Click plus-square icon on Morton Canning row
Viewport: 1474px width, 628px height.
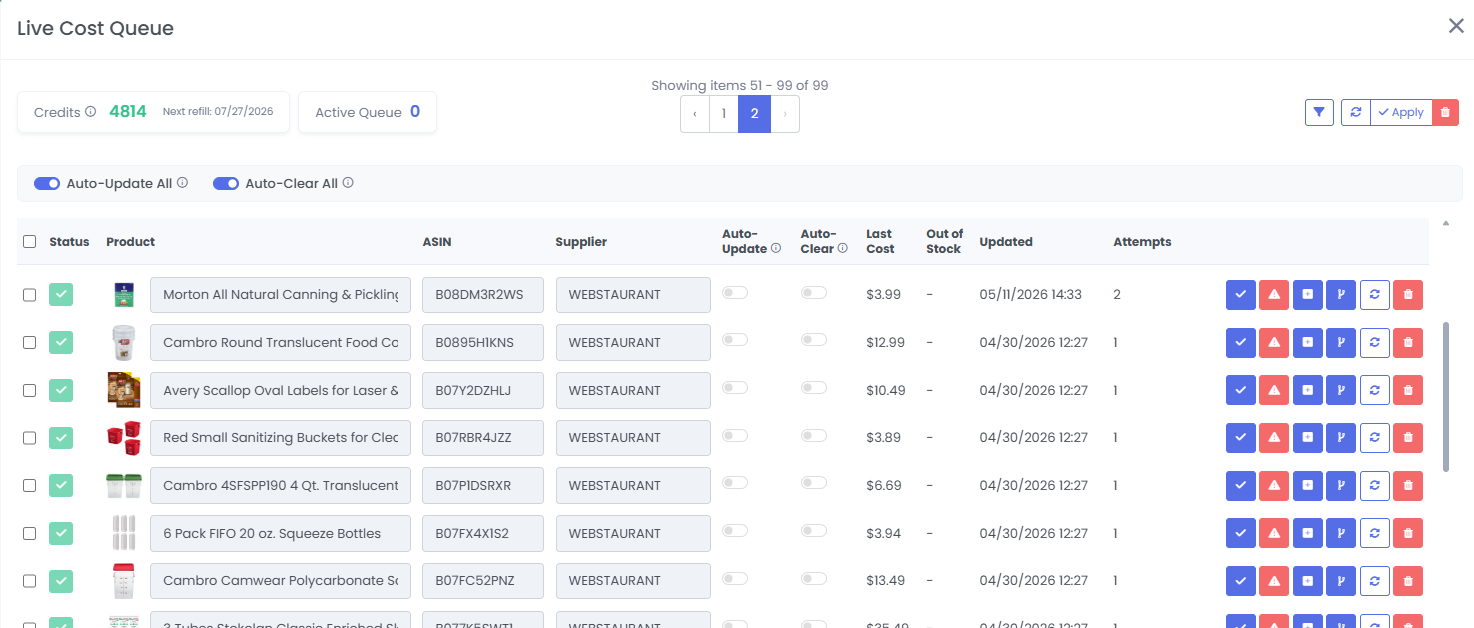coord(1307,294)
